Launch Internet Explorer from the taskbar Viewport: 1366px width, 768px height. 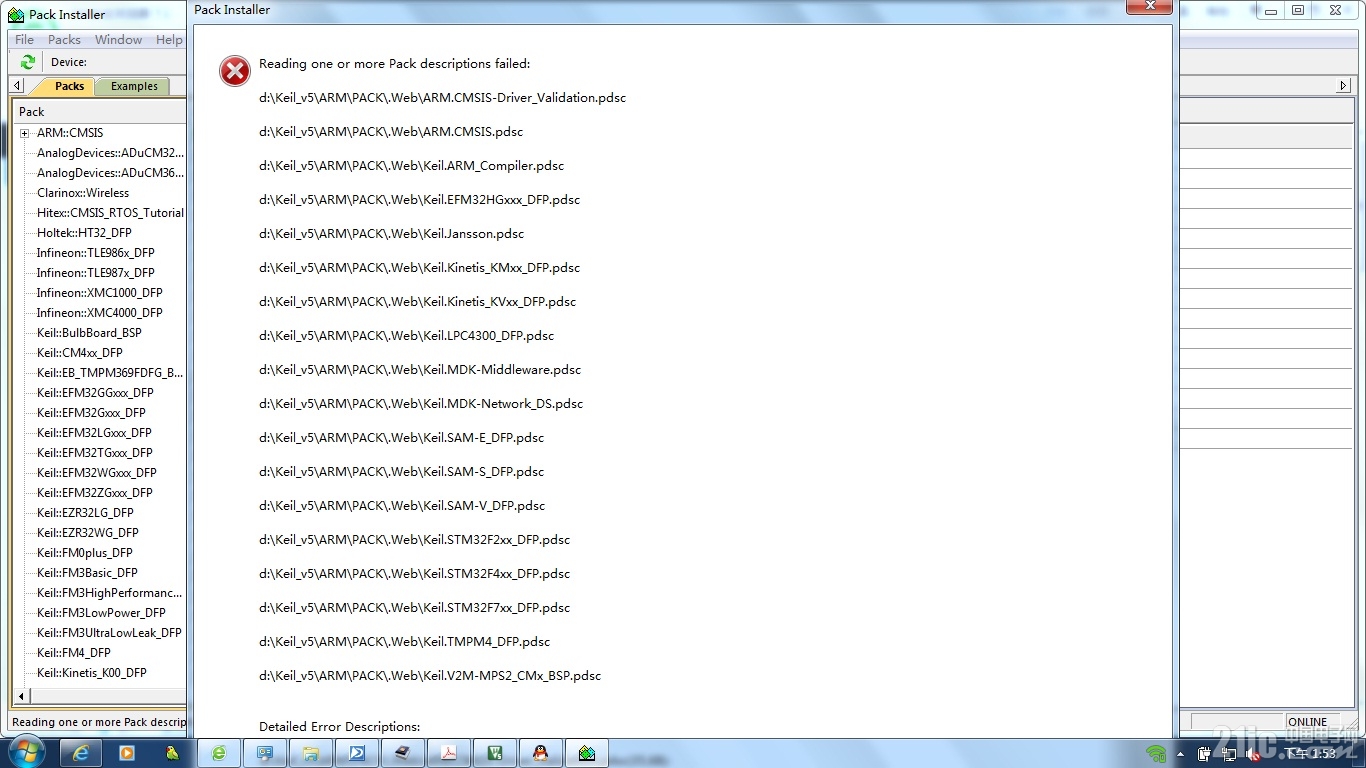click(x=81, y=752)
